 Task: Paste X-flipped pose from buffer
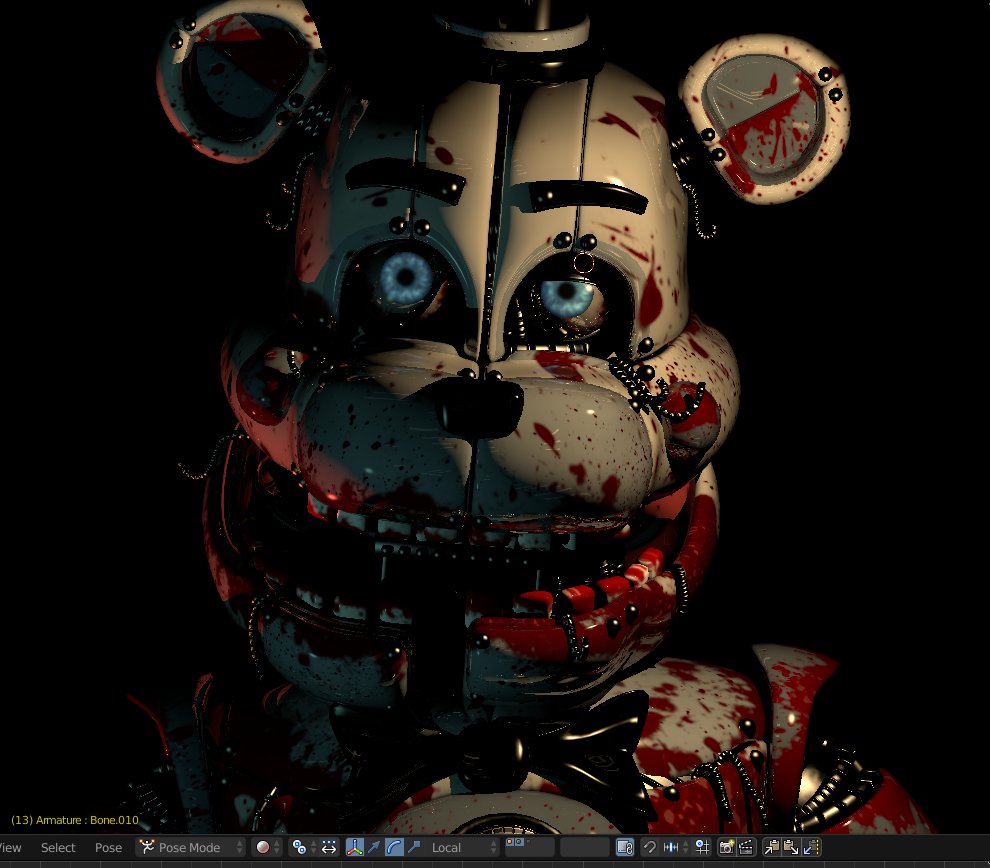(811, 847)
